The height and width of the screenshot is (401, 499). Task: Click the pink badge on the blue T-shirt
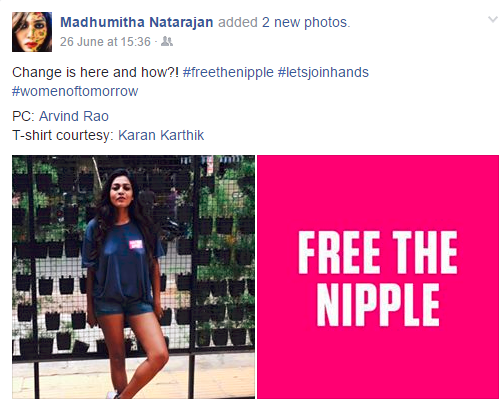[136, 244]
